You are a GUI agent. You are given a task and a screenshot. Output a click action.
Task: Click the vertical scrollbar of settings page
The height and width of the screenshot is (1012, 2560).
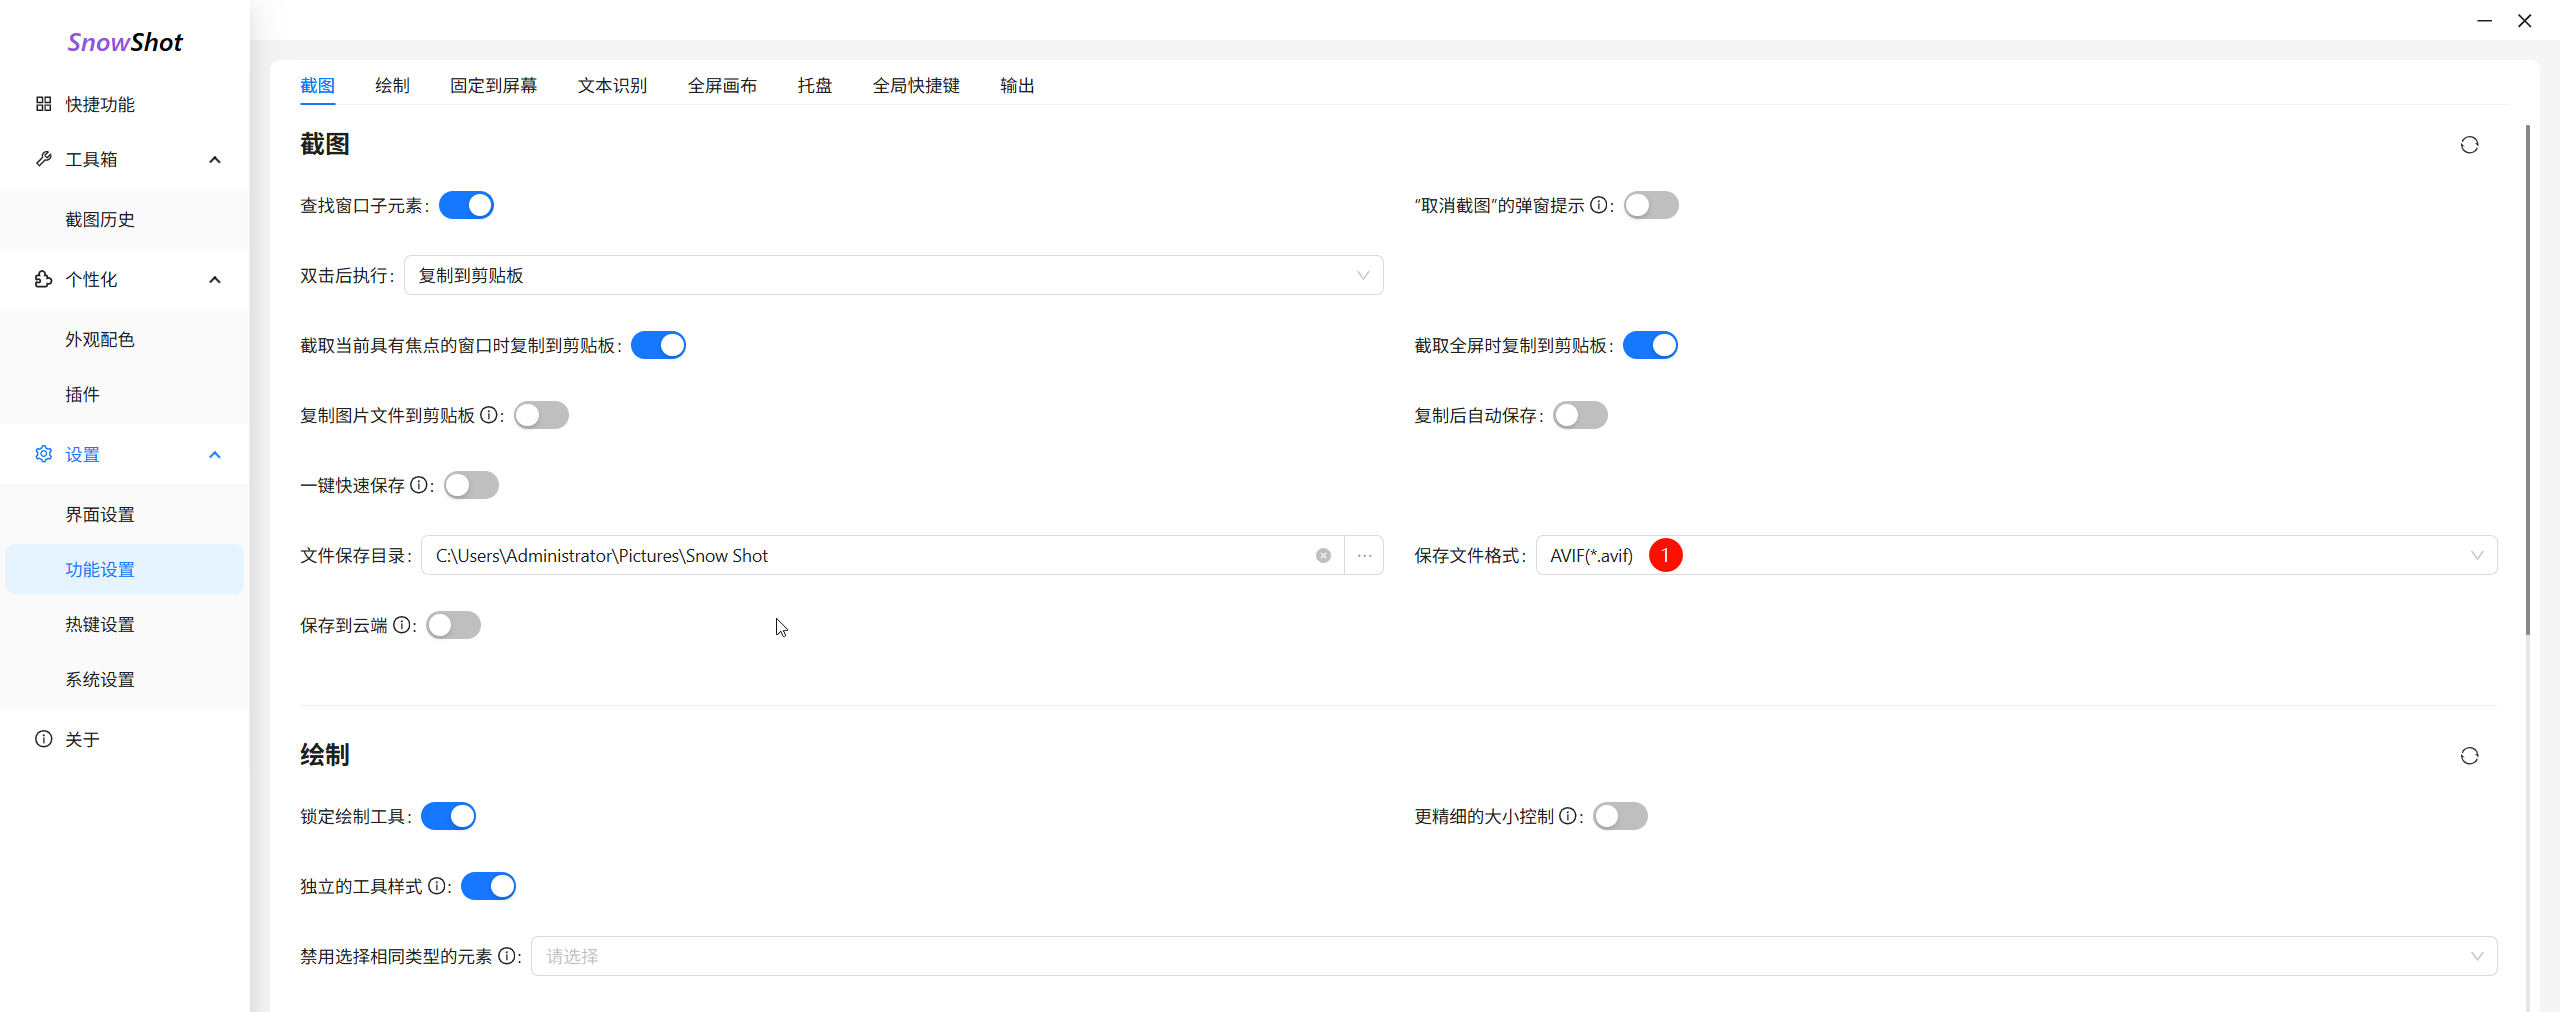pyautogui.click(x=2528, y=380)
